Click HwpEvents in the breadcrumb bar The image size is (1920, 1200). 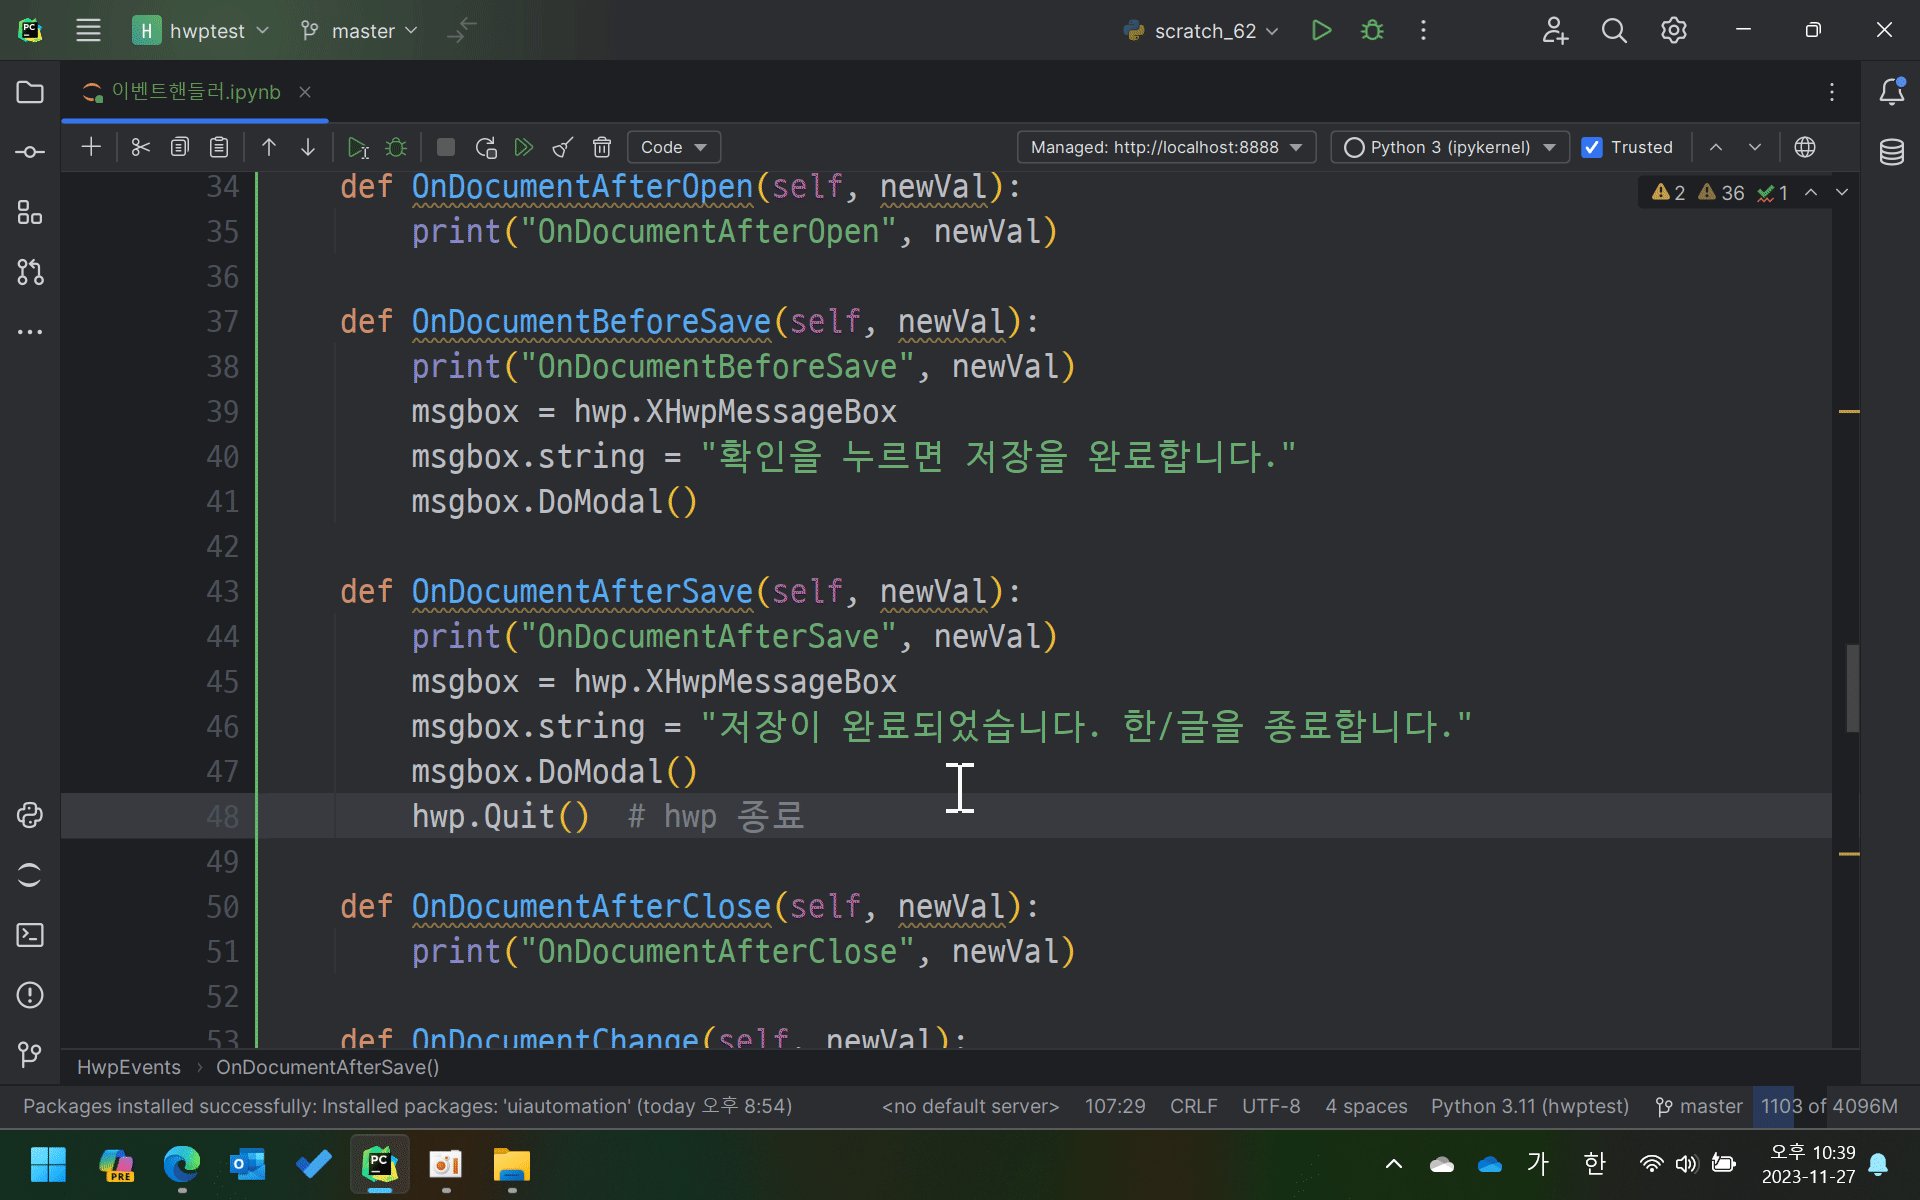click(129, 1067)
